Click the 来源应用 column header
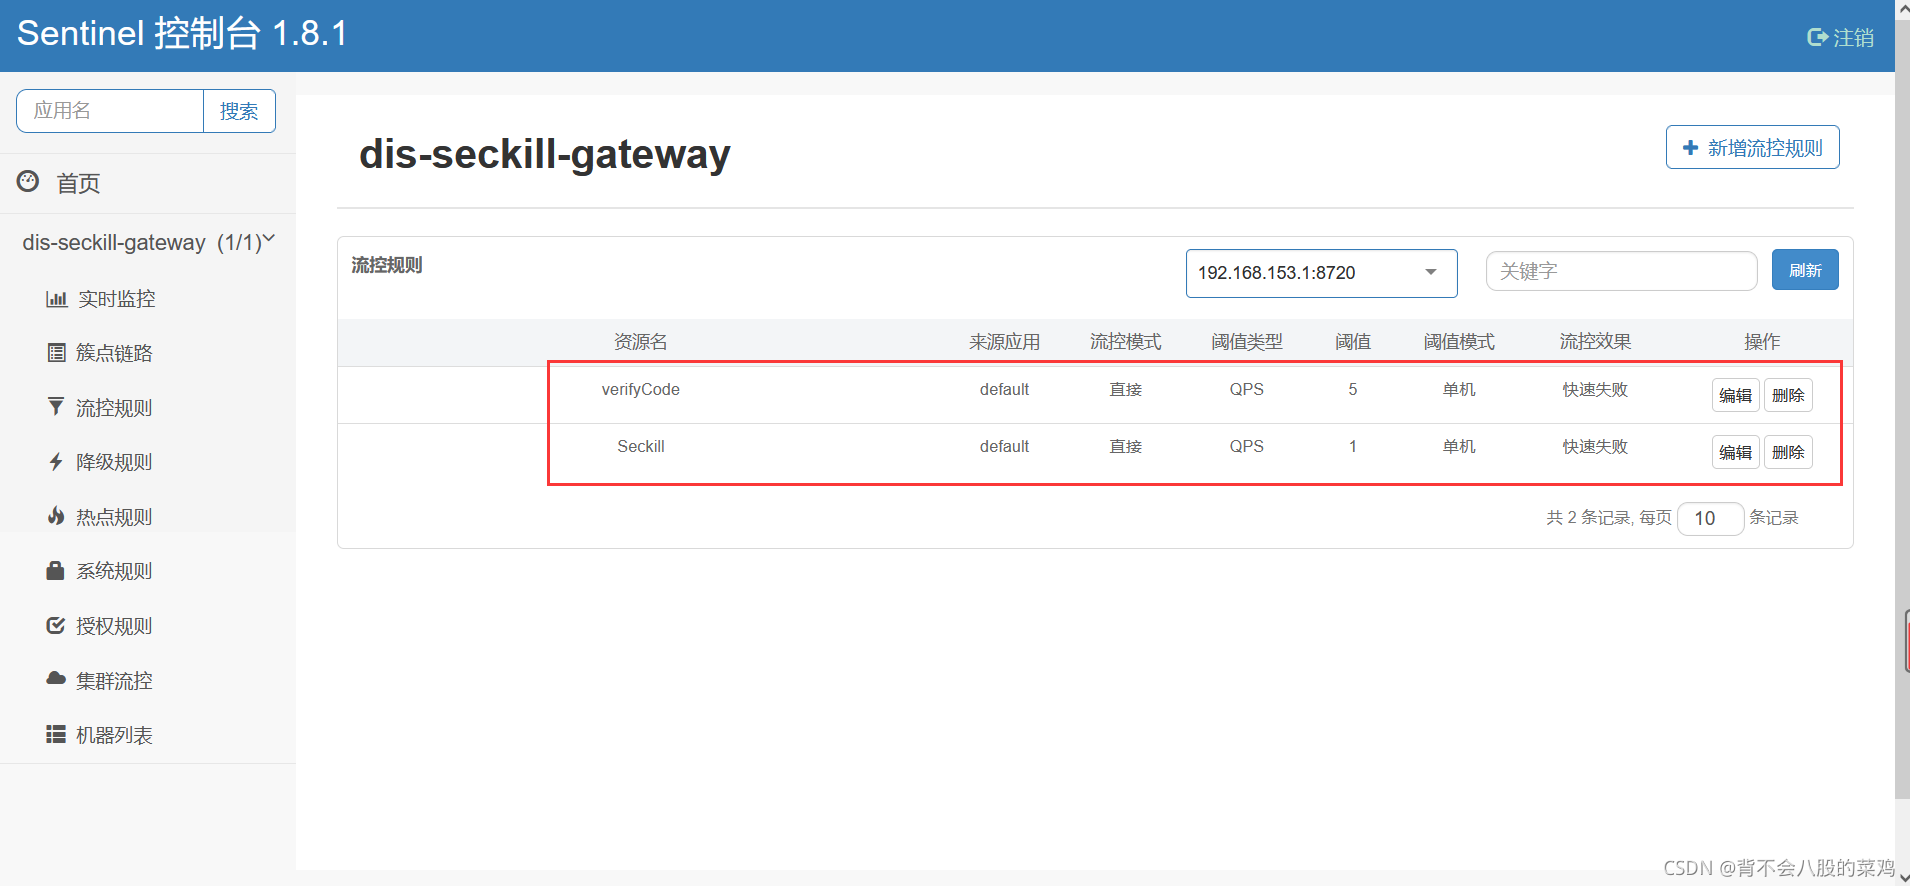Screen dimensions: 1910x886 coord(1004,342)
